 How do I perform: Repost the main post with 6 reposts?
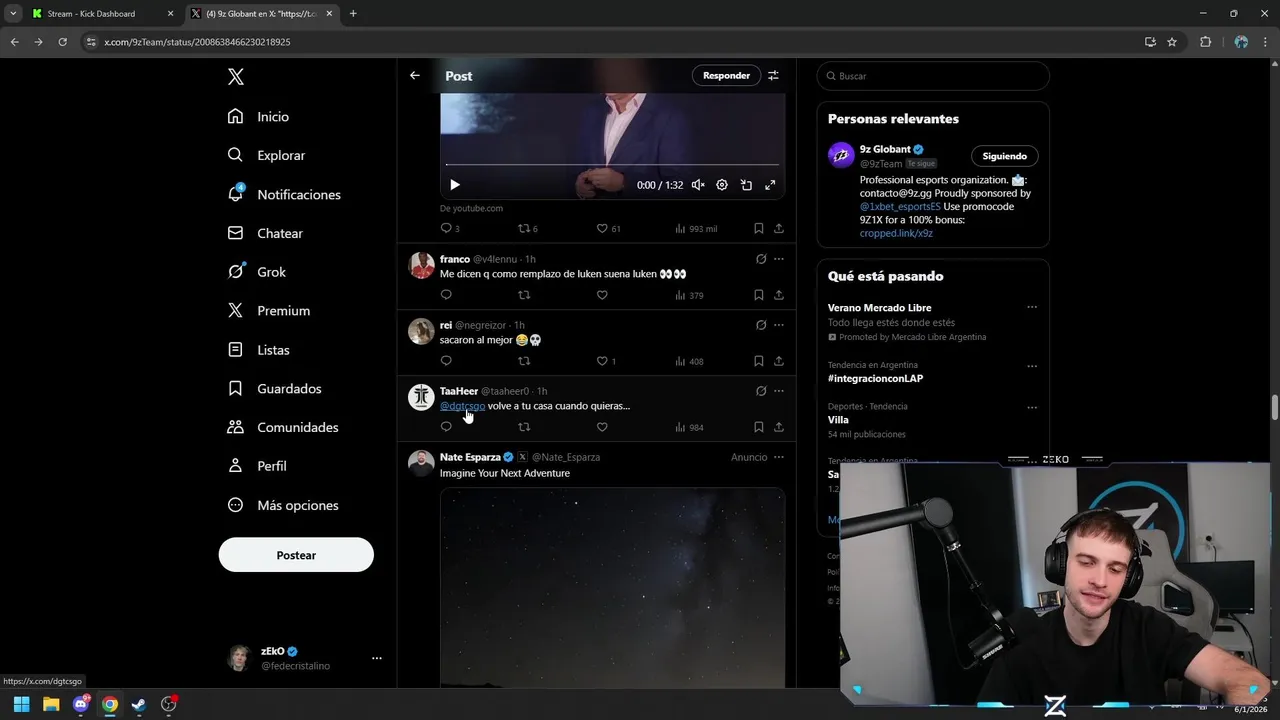click(528, 228)
